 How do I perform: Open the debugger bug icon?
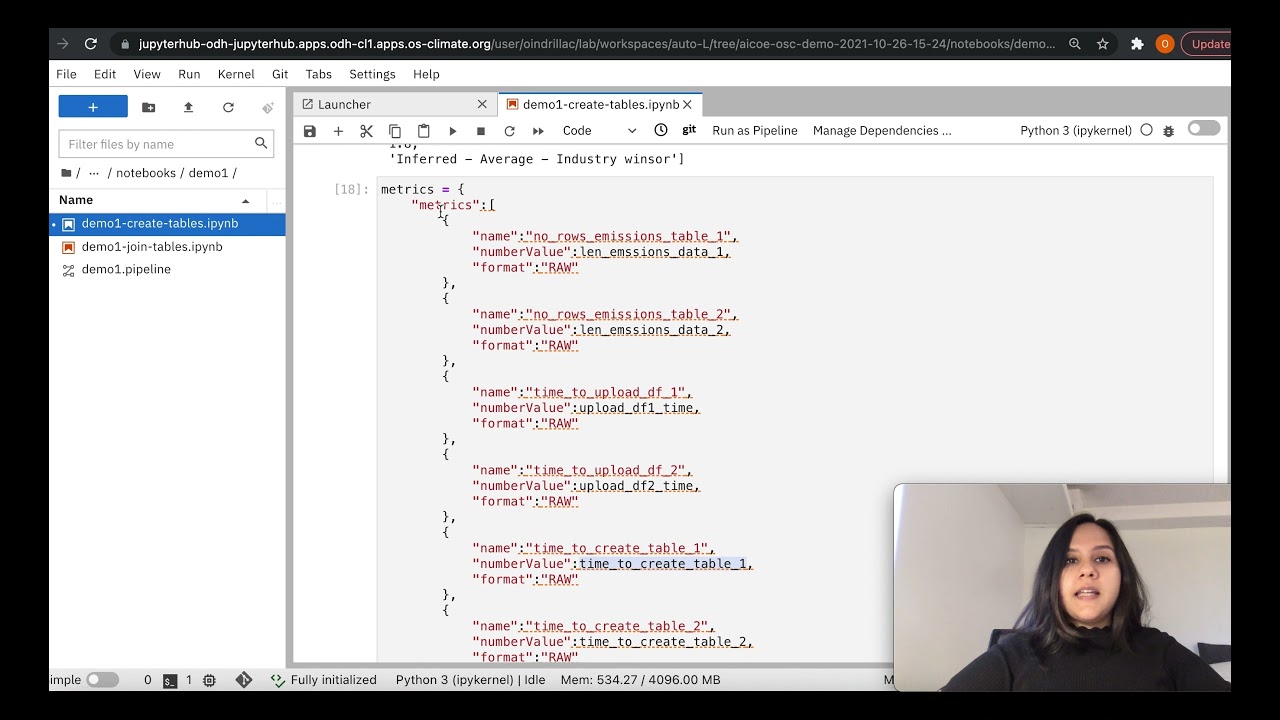click(x=1168, y=131)
